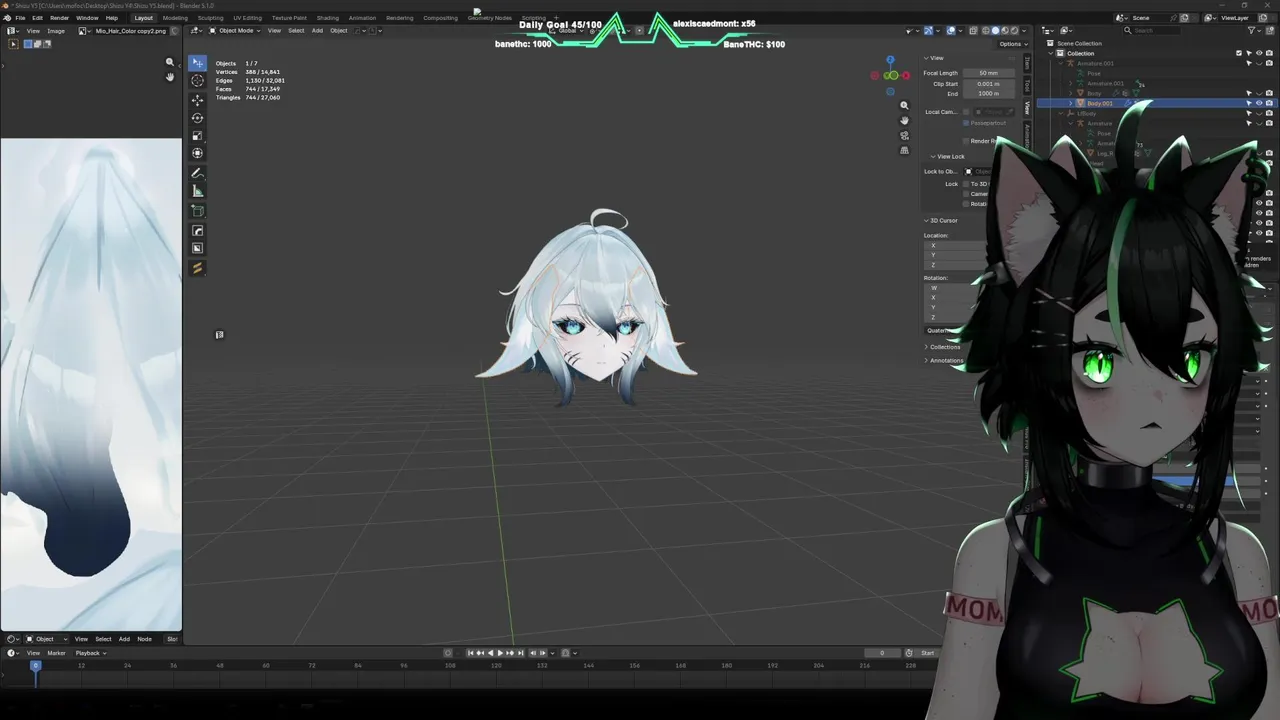Open the Object Mode dropdown
The image size is (1280, 720).
click(x=234, y=31)
